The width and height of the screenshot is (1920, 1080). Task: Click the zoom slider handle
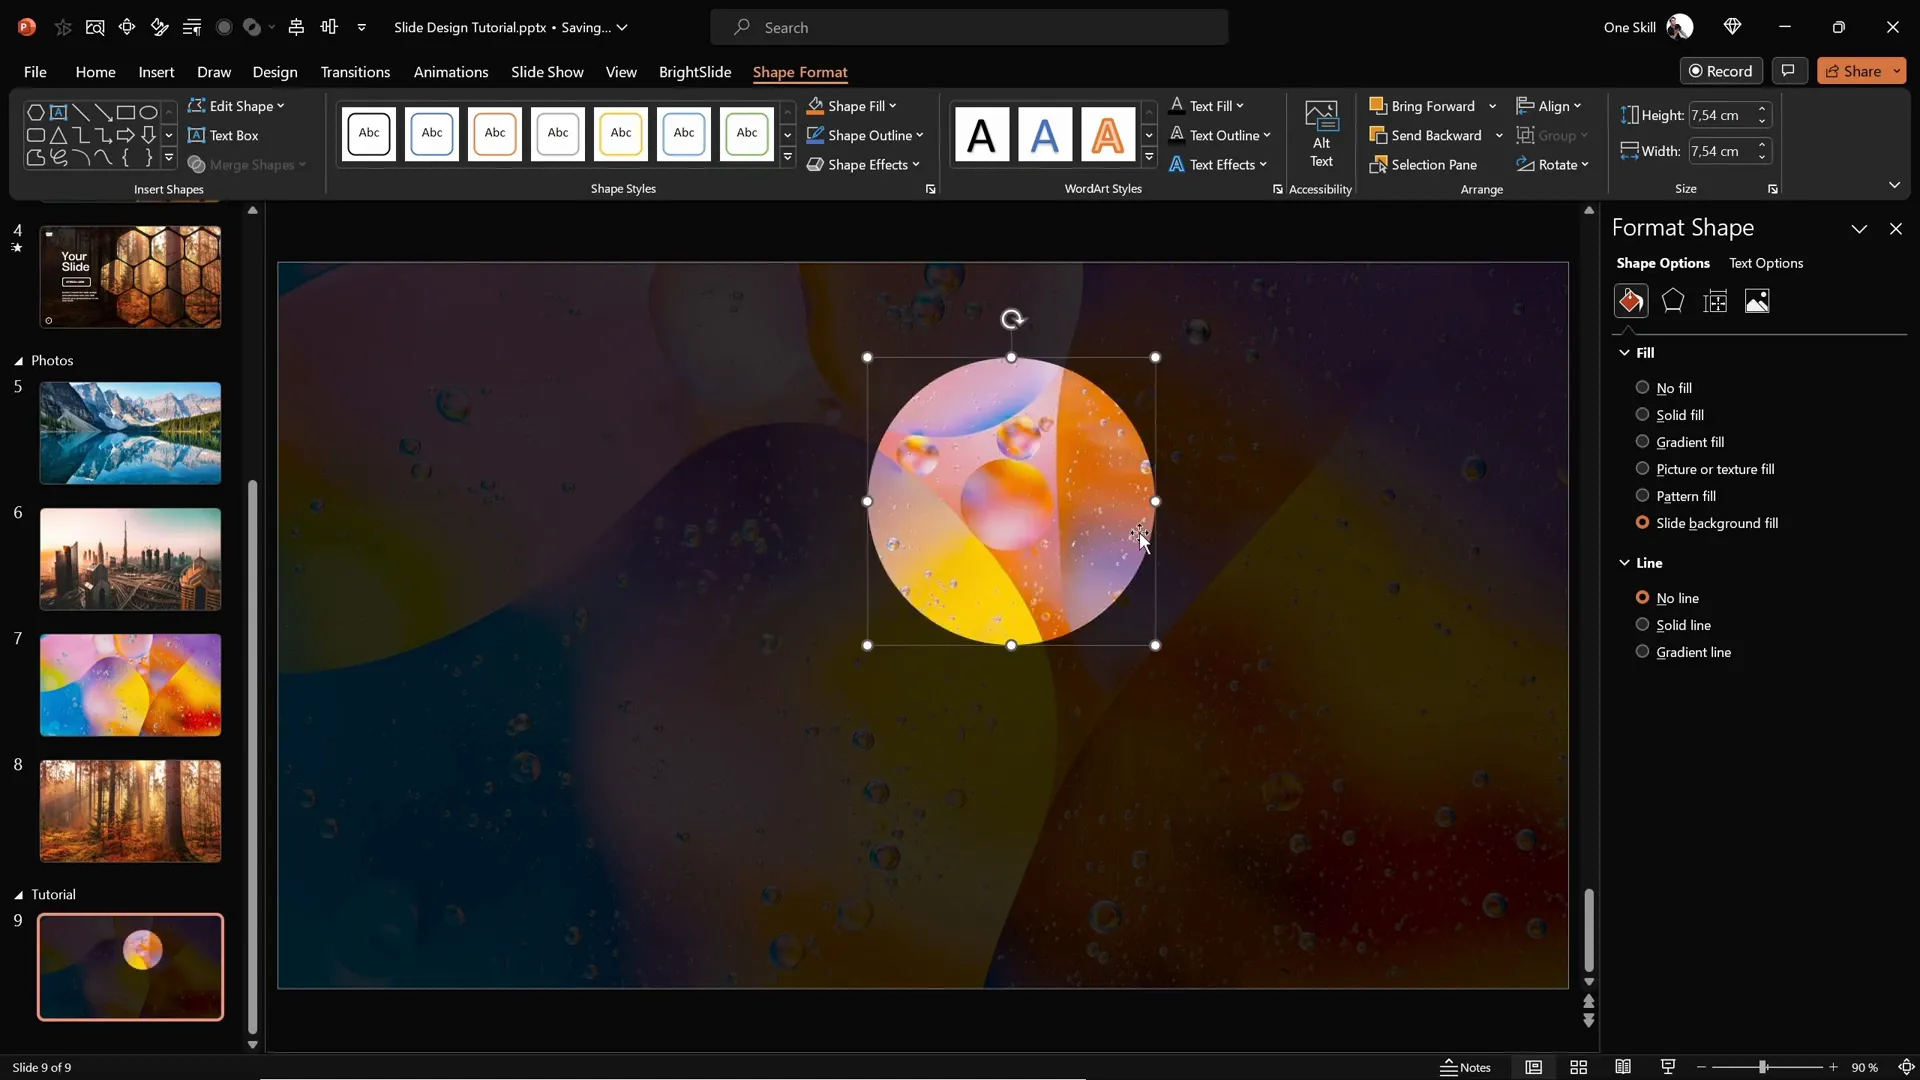1763,1067
